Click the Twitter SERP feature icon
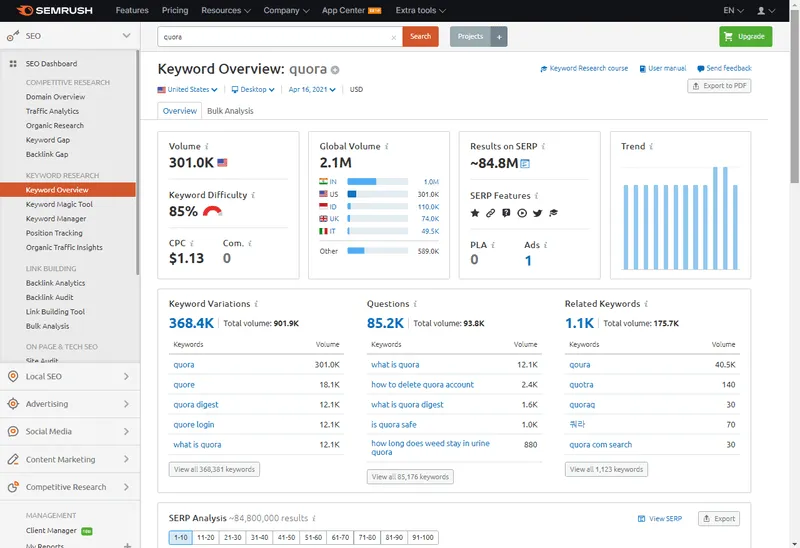The width and height of the screenshot is (800, 548). point(537,213)
